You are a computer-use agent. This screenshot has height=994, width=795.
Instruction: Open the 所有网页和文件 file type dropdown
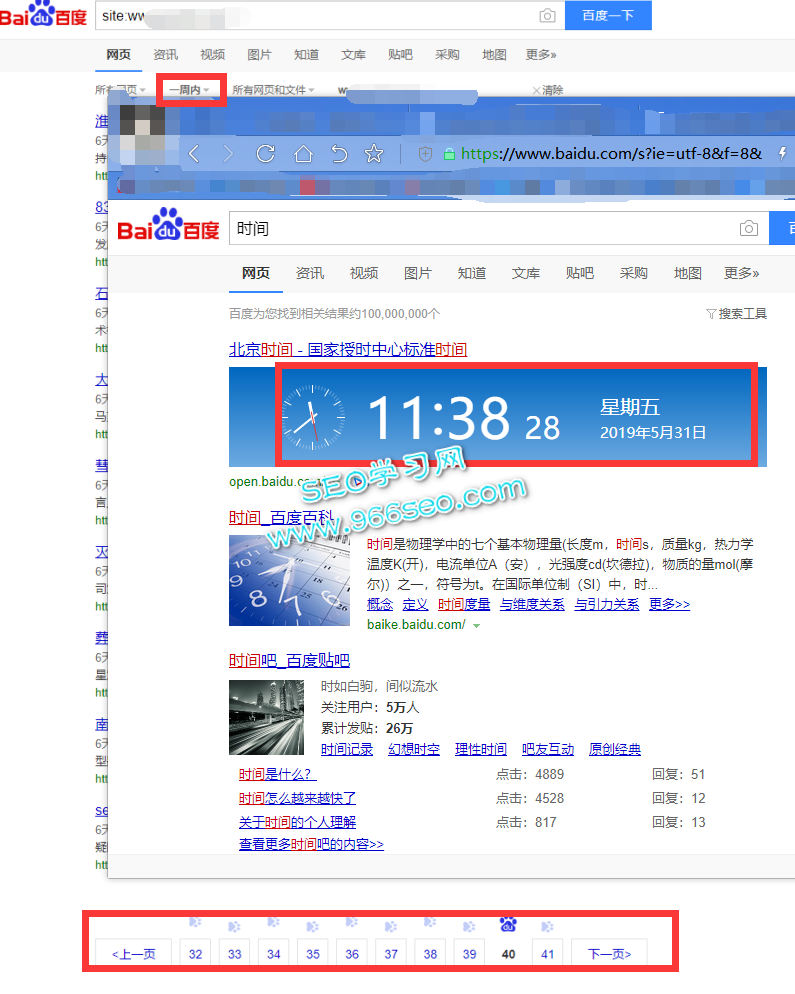point(273,90)
